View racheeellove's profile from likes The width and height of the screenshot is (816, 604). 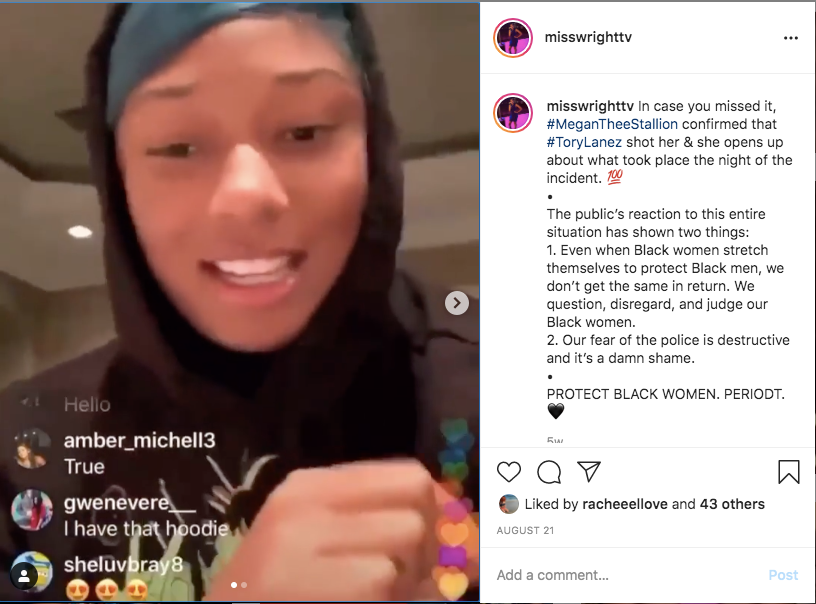624,504
